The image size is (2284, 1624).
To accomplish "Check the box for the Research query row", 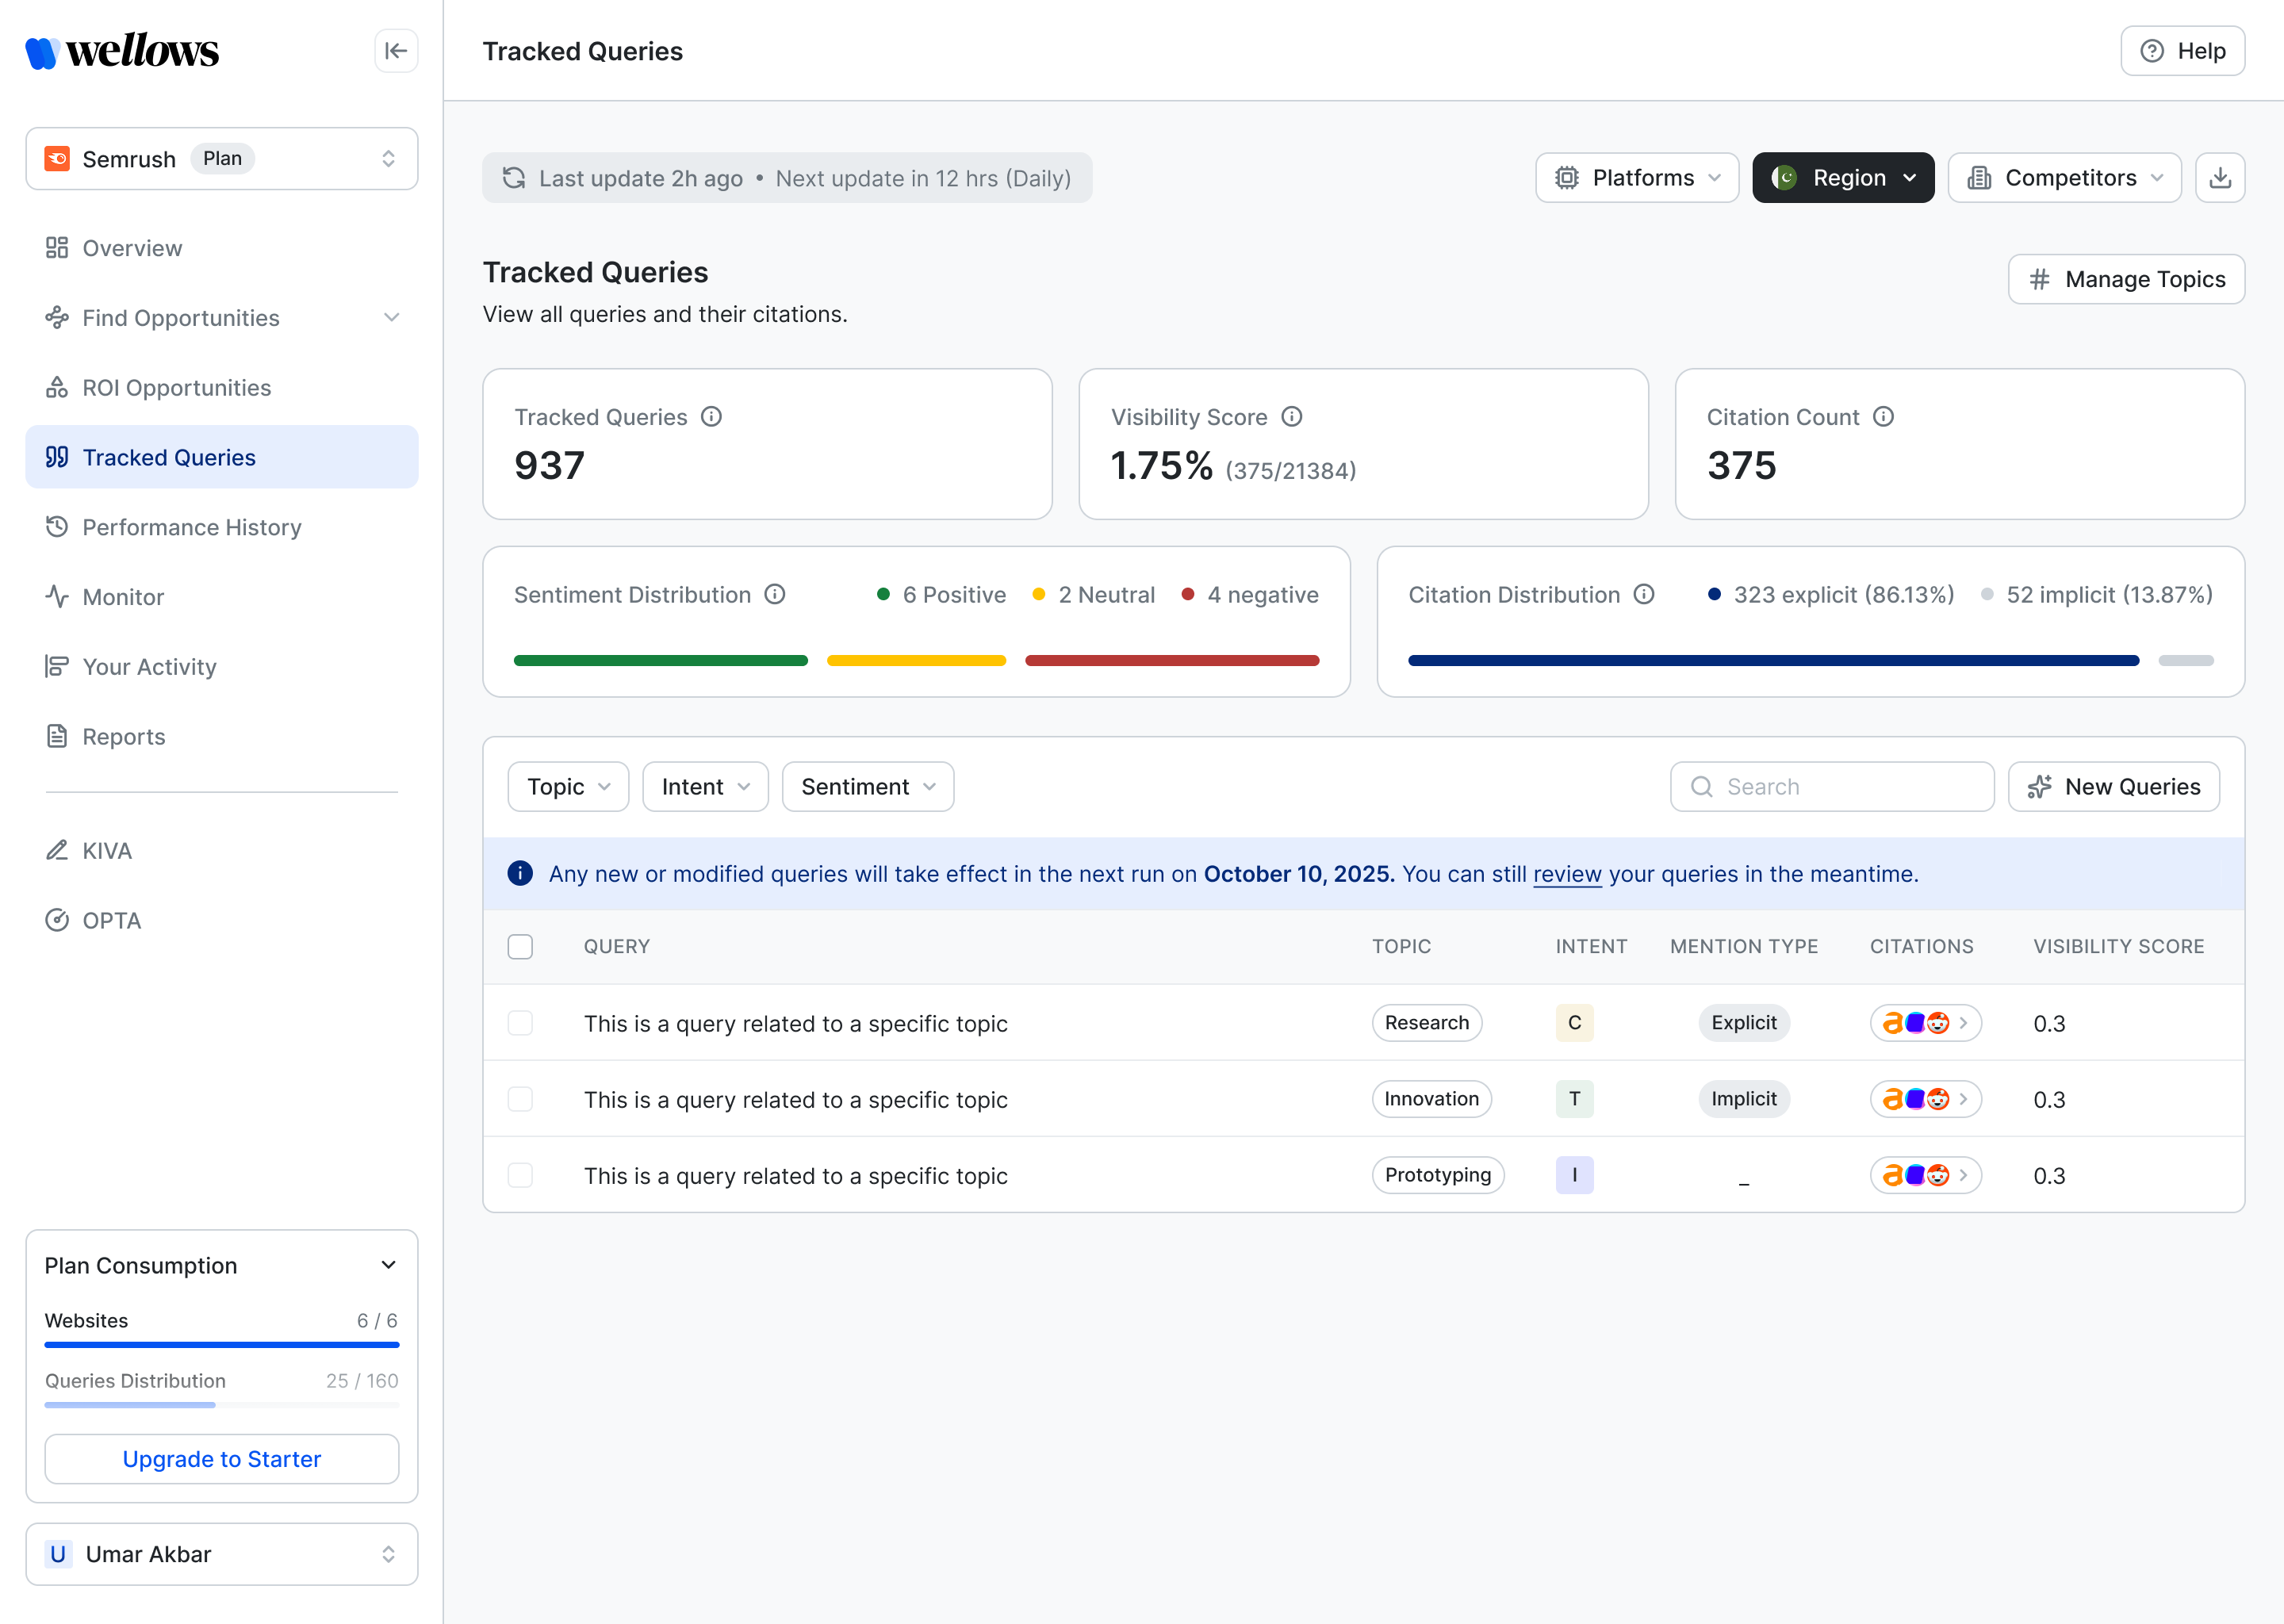I will point(520,1023).
